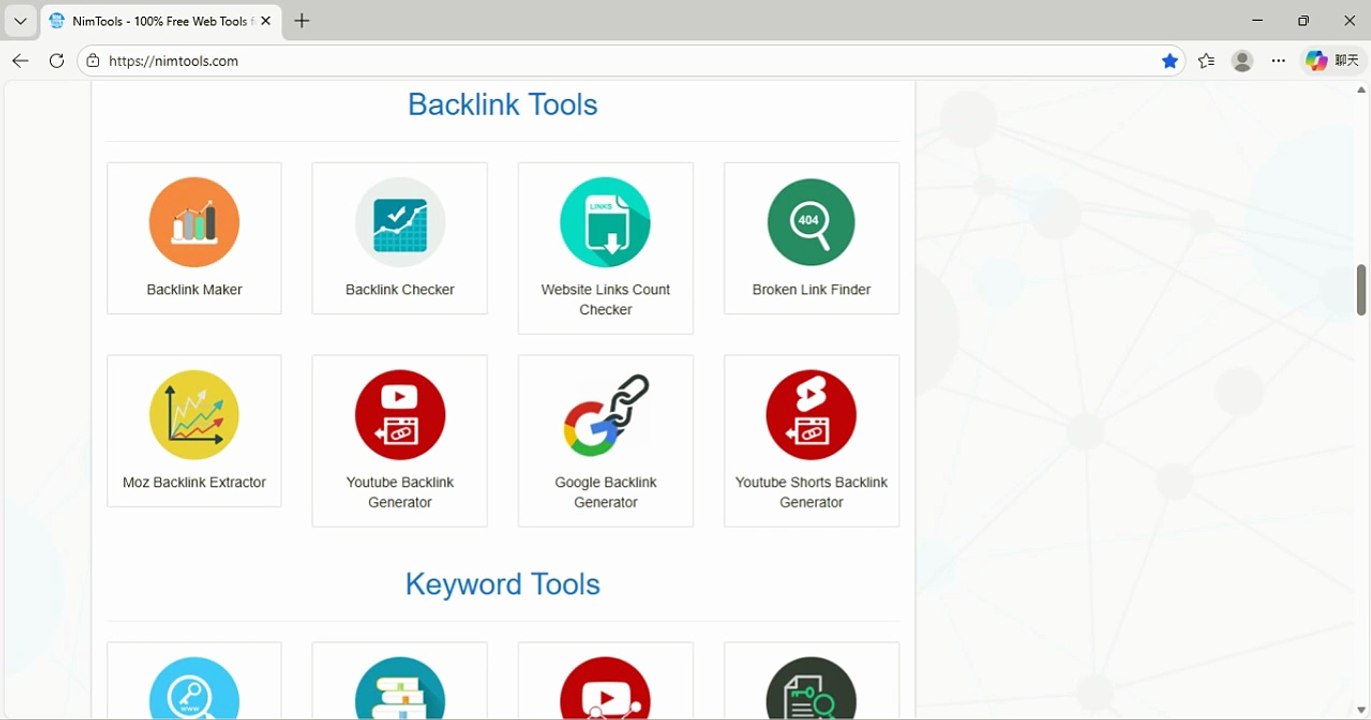Image resolution: width=1371 pixels, height=720 pixels.
Task: Open the browser profile avatar
Action: pyautogui.click(x=1243, y=61)
